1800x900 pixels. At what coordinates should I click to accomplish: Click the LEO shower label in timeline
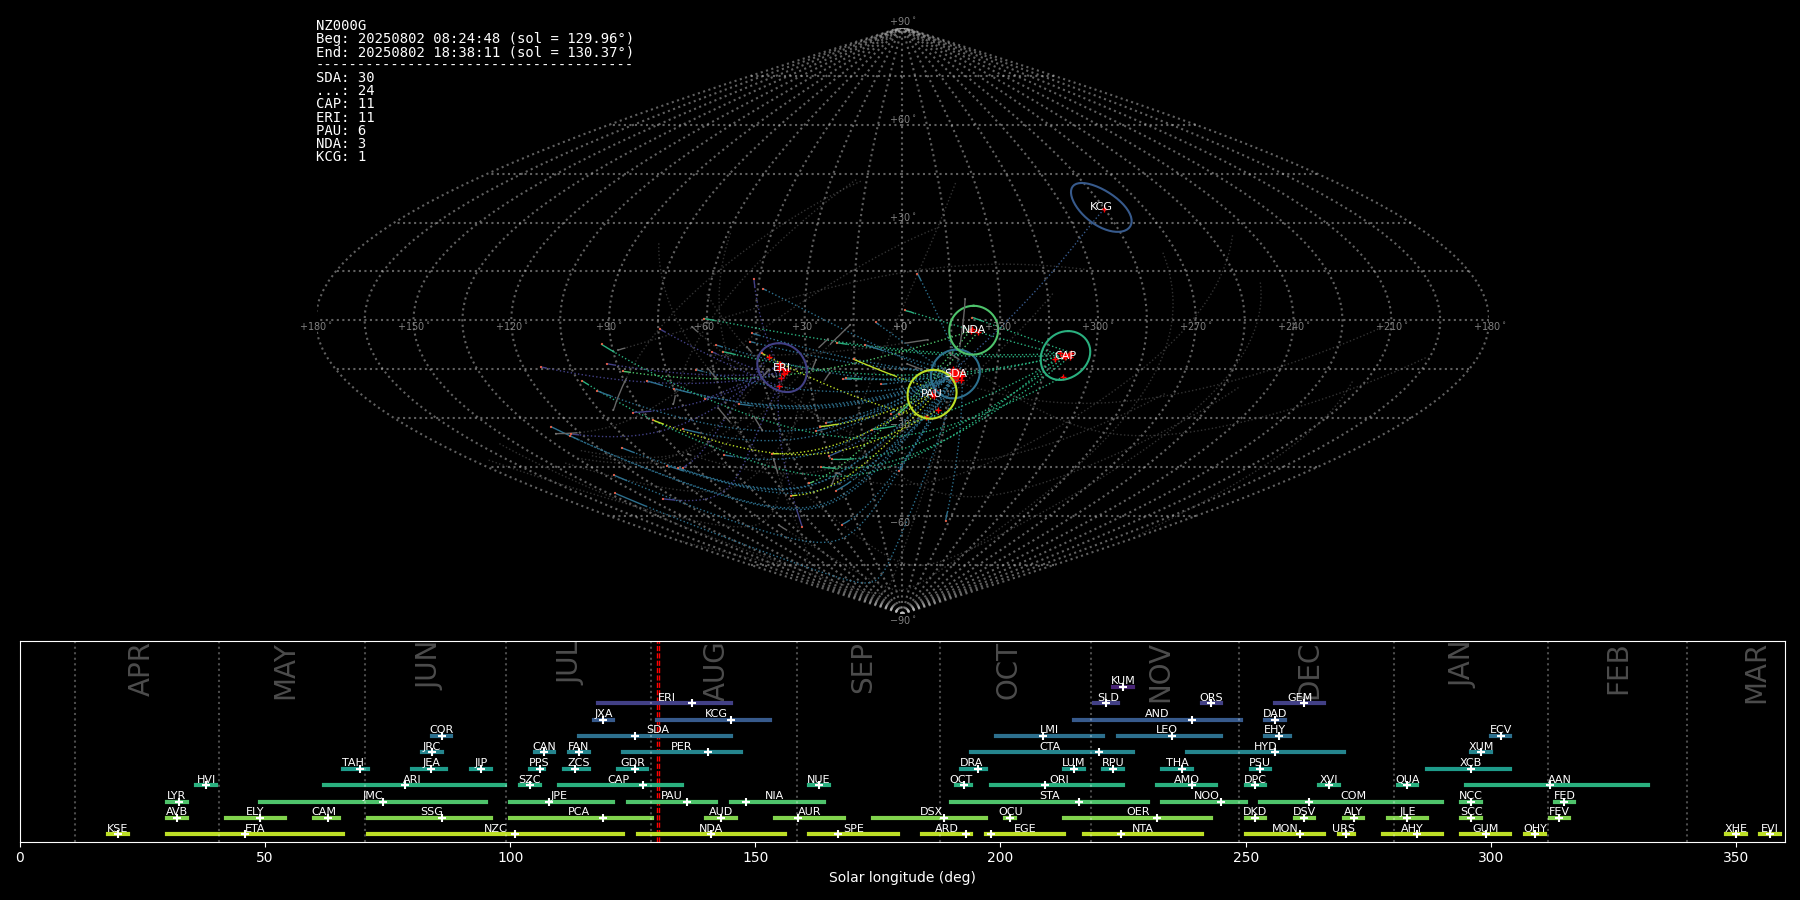[1167, 730]
